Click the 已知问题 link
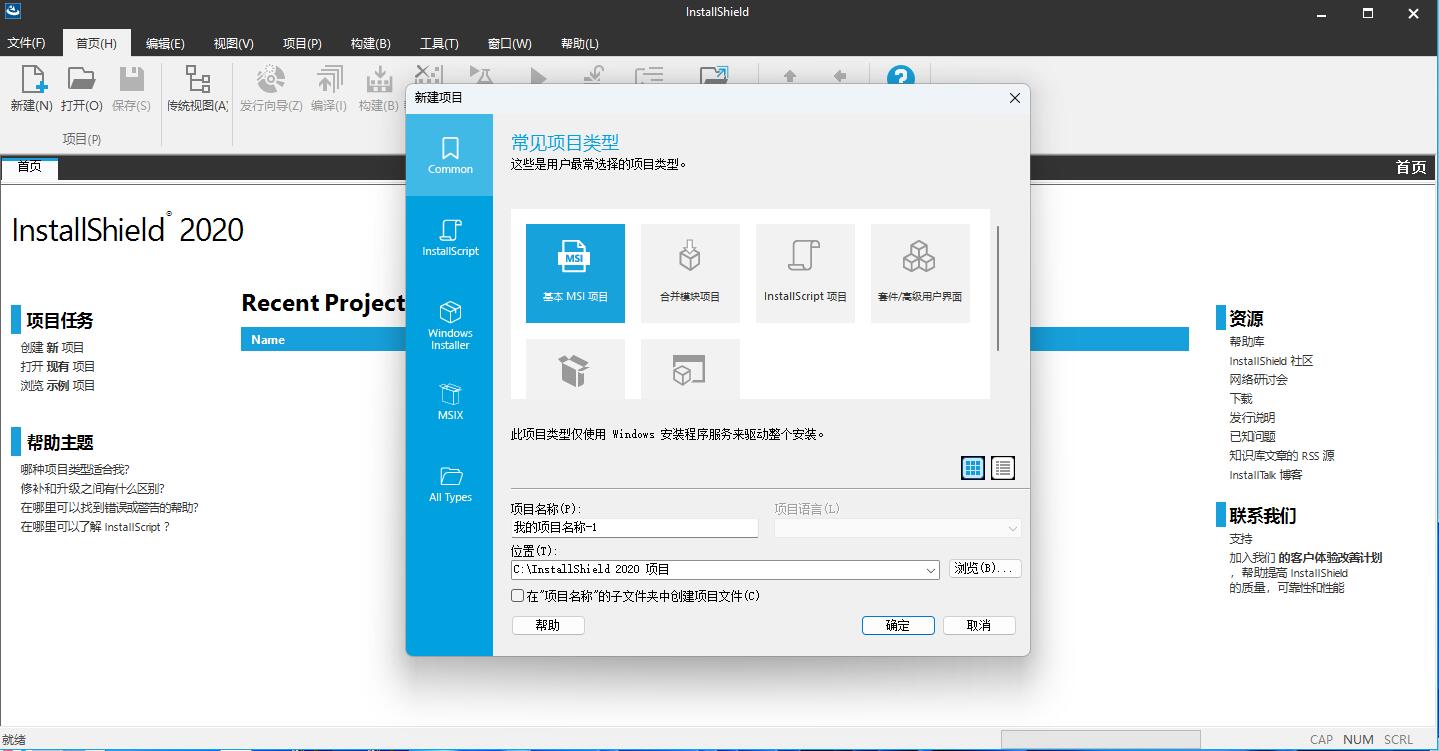 [x=1252, y=436]
